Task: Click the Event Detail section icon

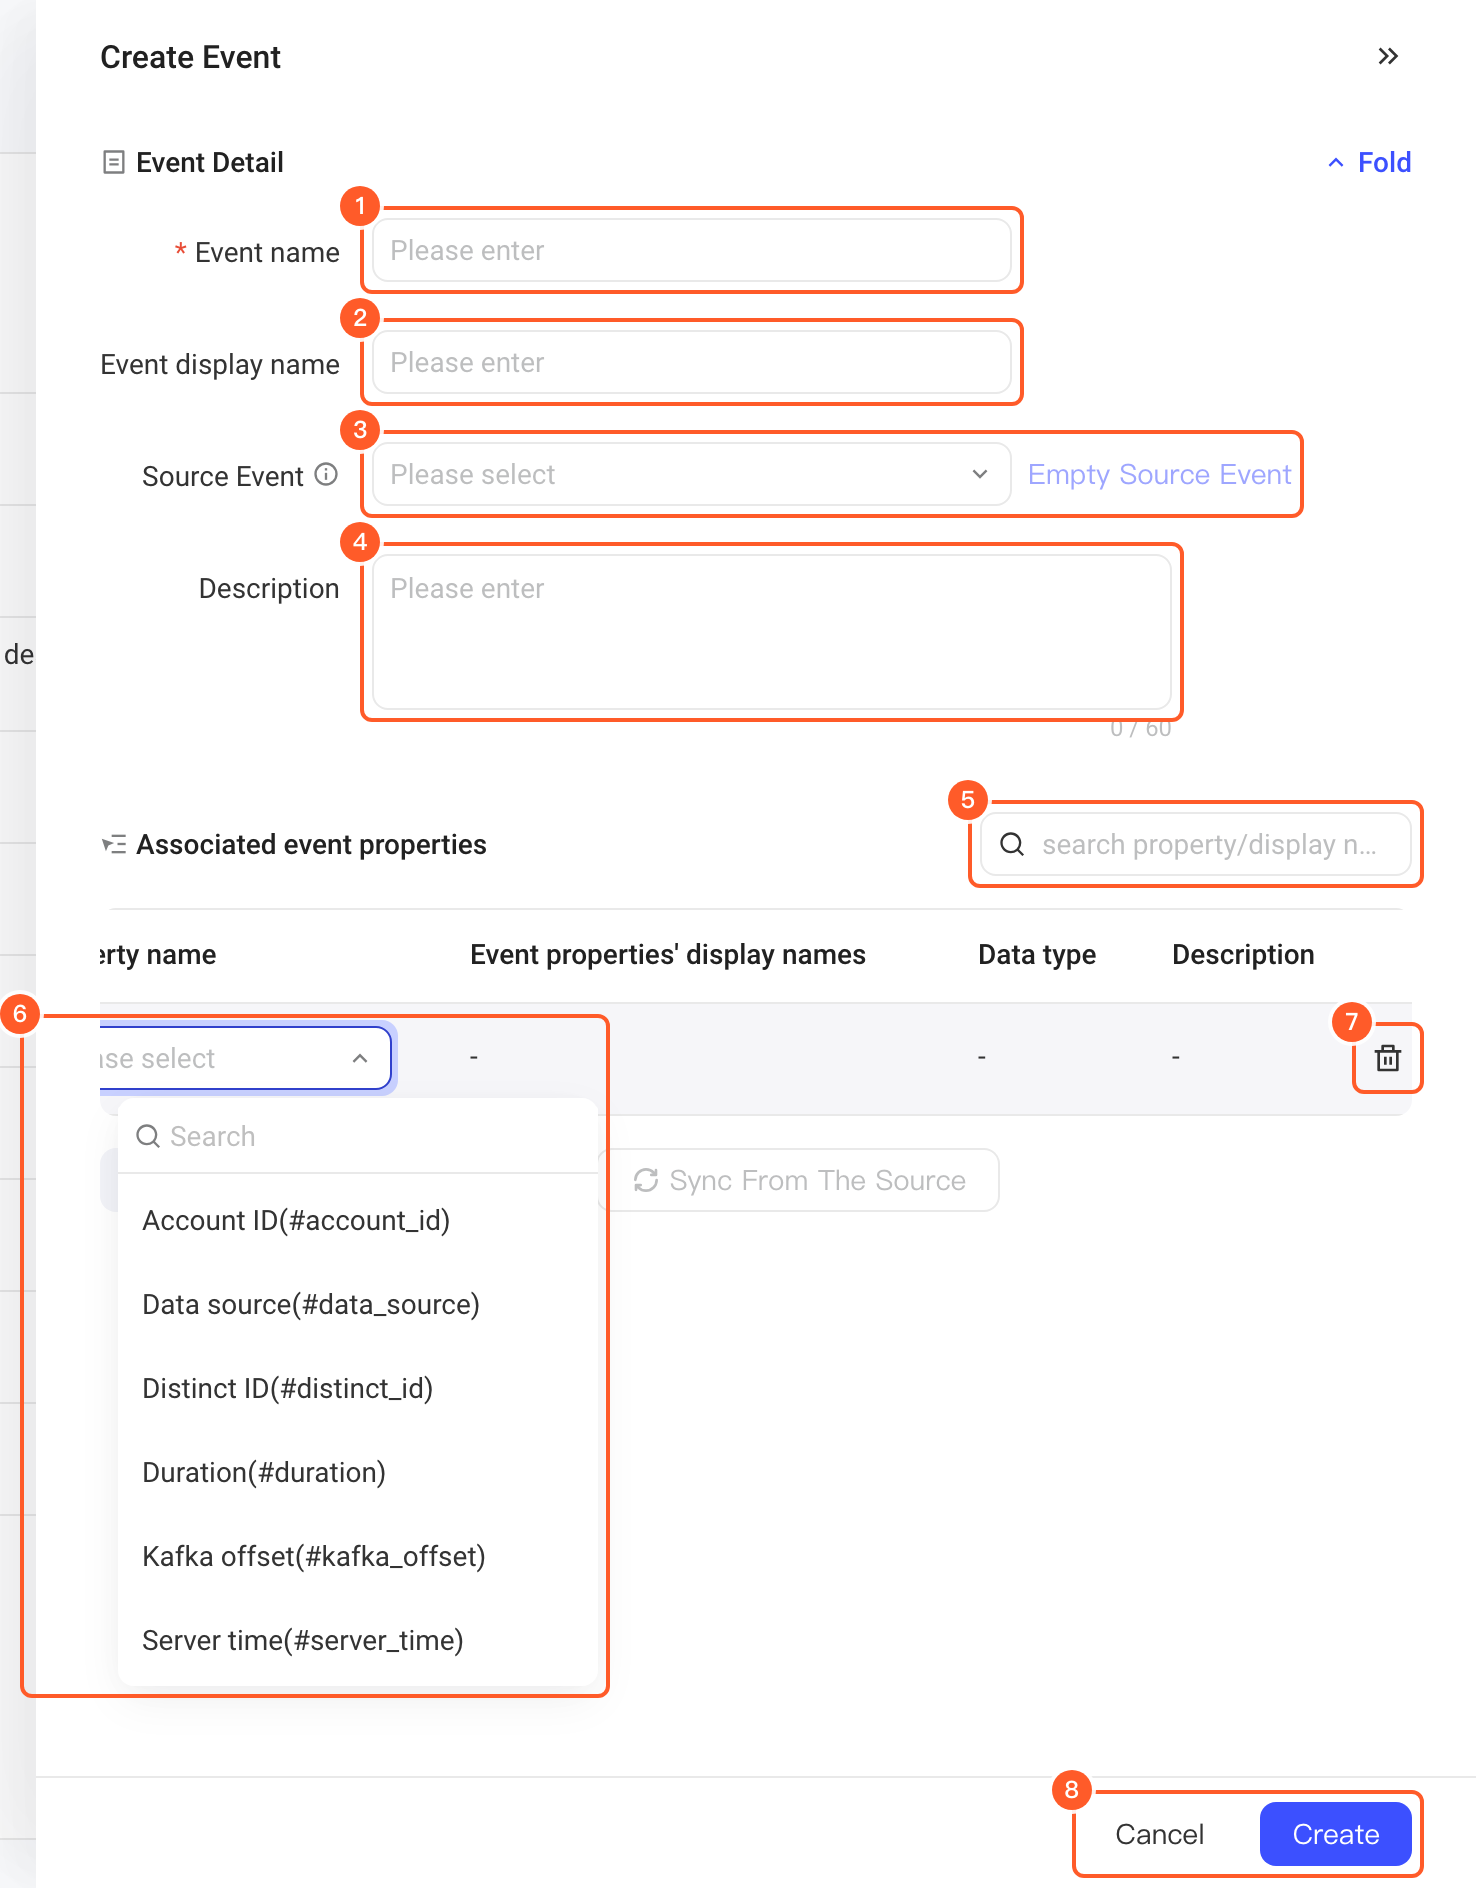Action: pos(114,162)
